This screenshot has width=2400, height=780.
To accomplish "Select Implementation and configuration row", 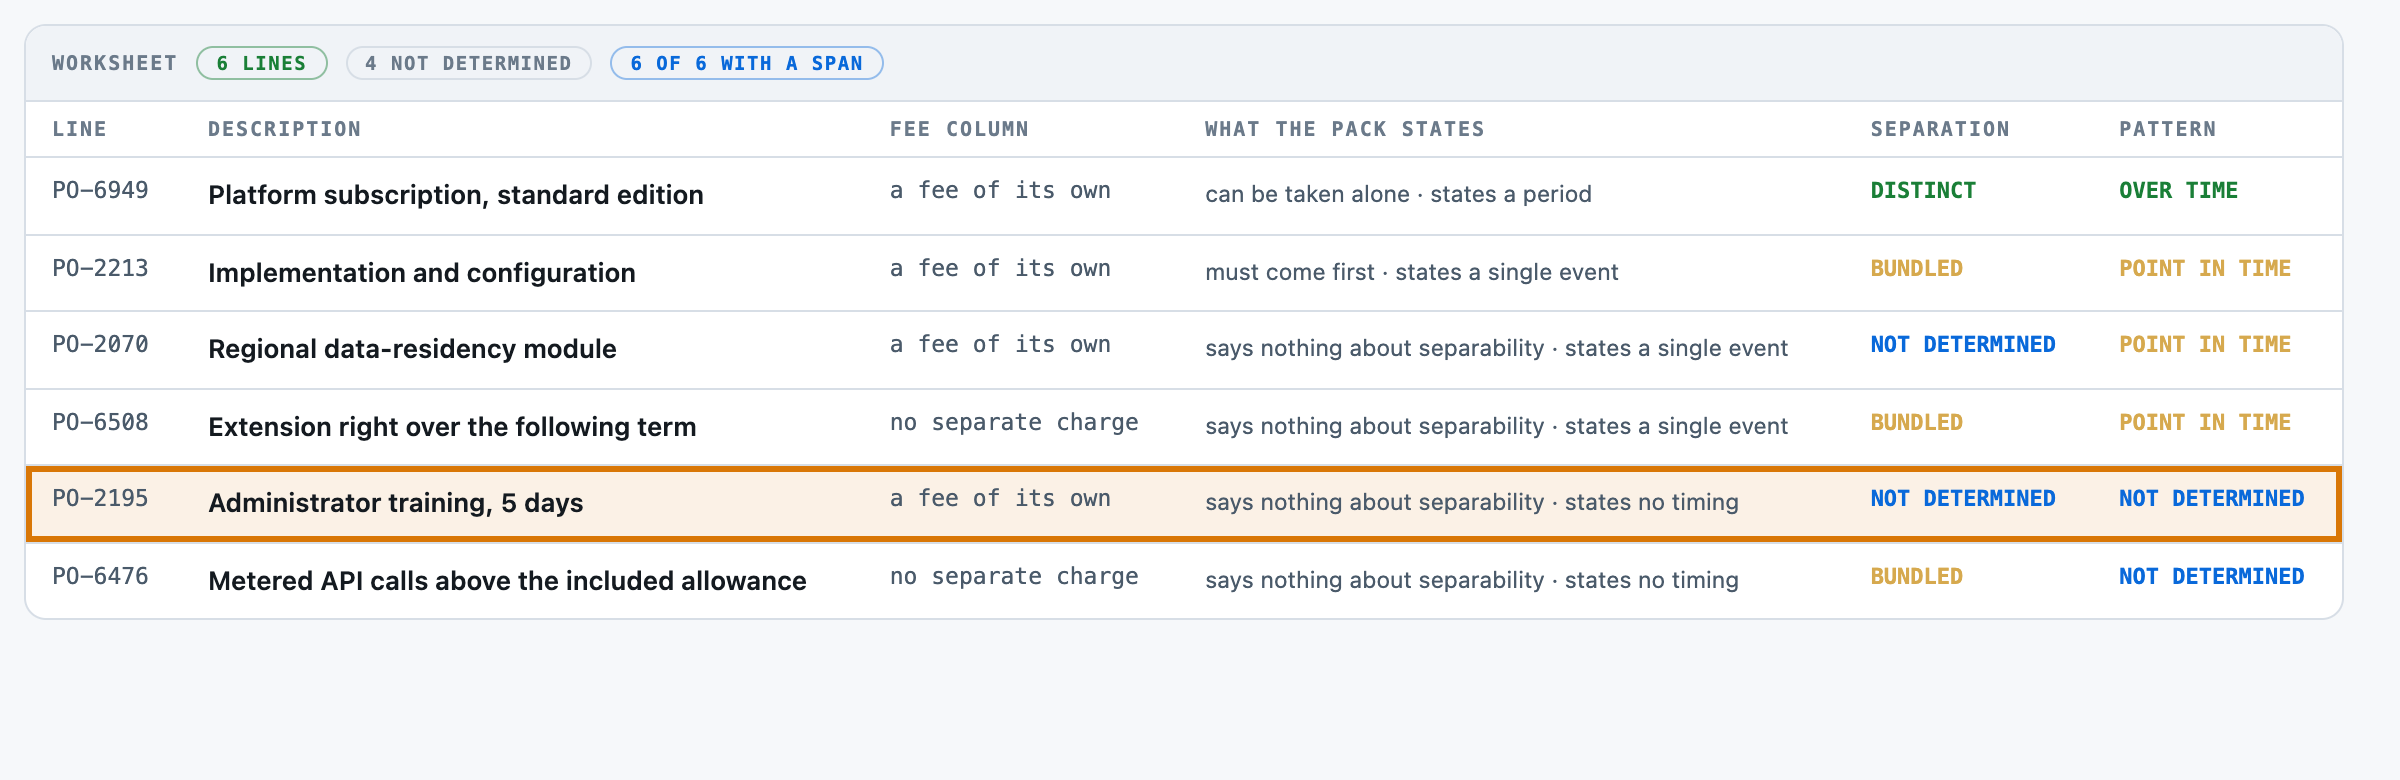I will click(1184, 272).
